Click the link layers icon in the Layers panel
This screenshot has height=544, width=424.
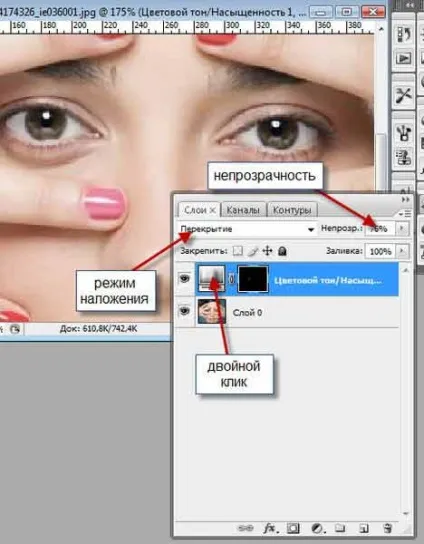pyautogui.click(x=246, y=528)
